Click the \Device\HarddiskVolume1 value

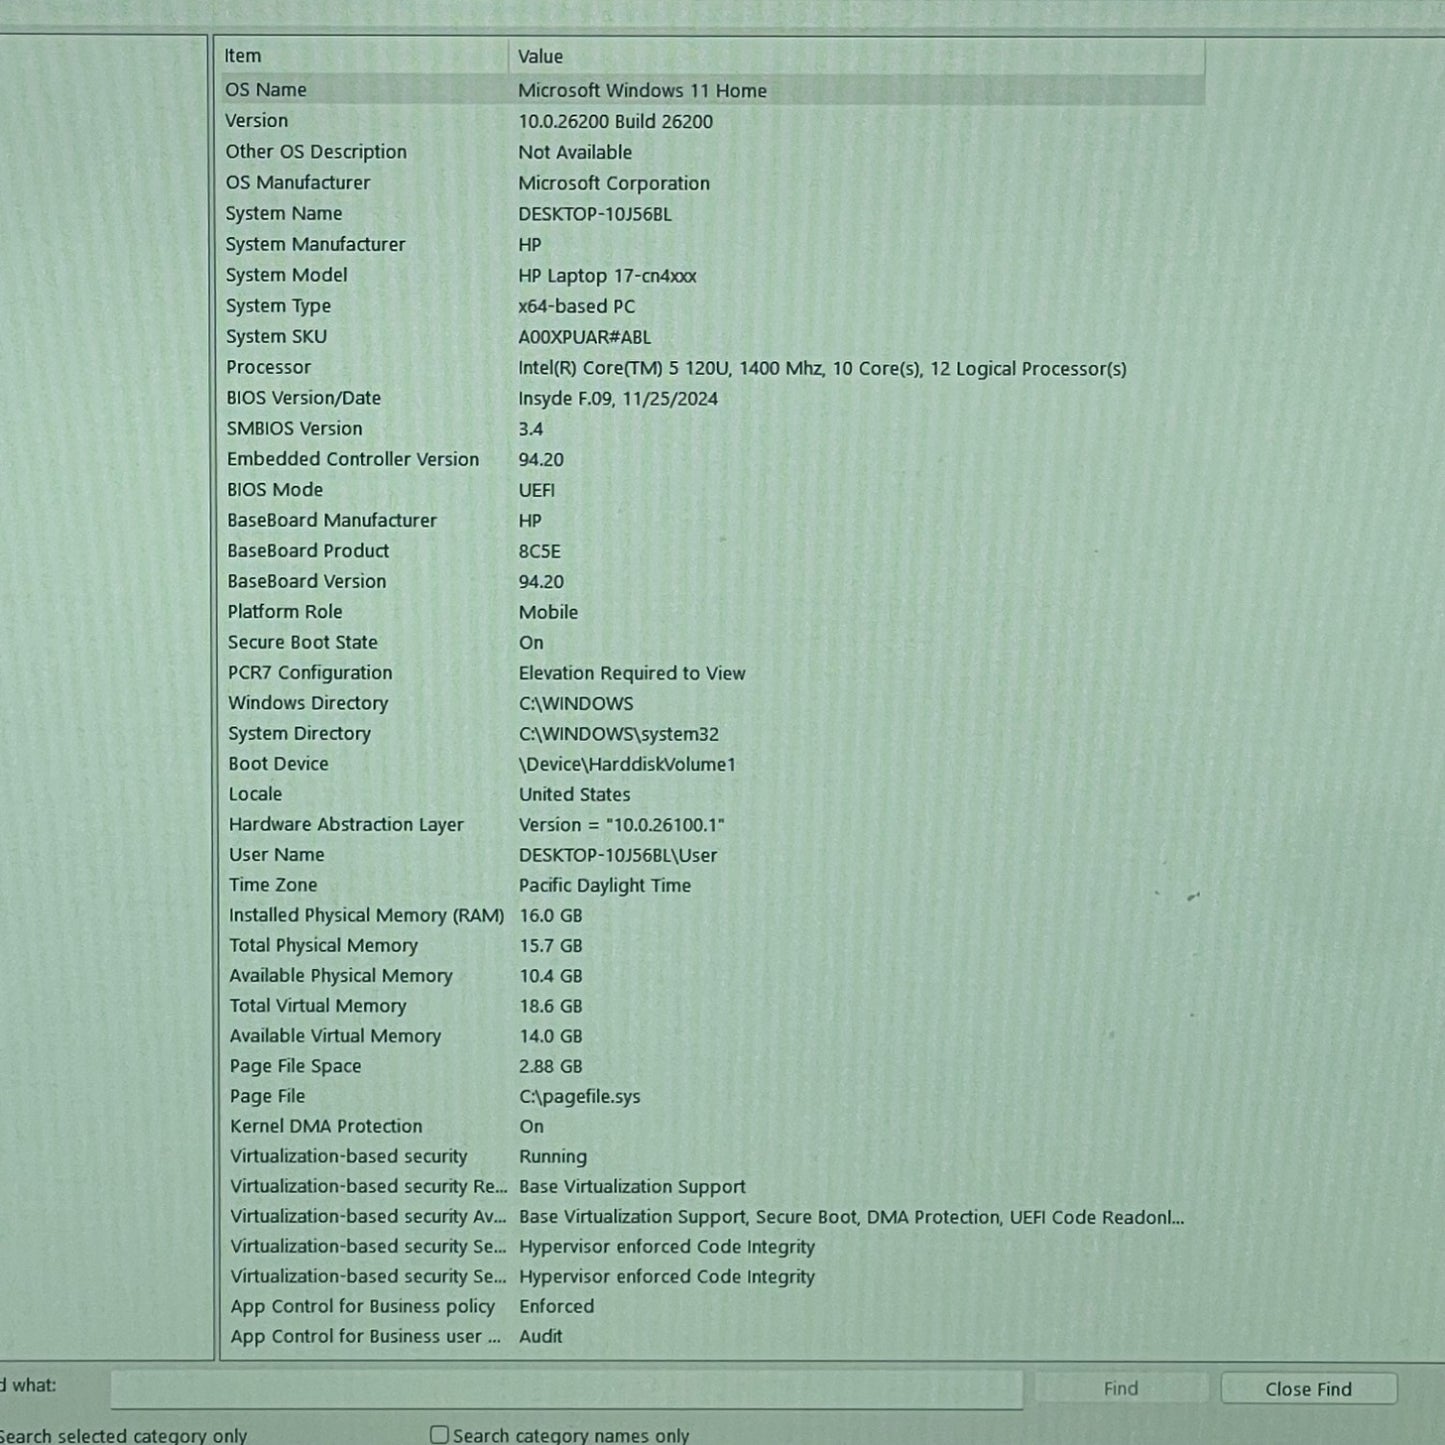[x=627, y=764]
